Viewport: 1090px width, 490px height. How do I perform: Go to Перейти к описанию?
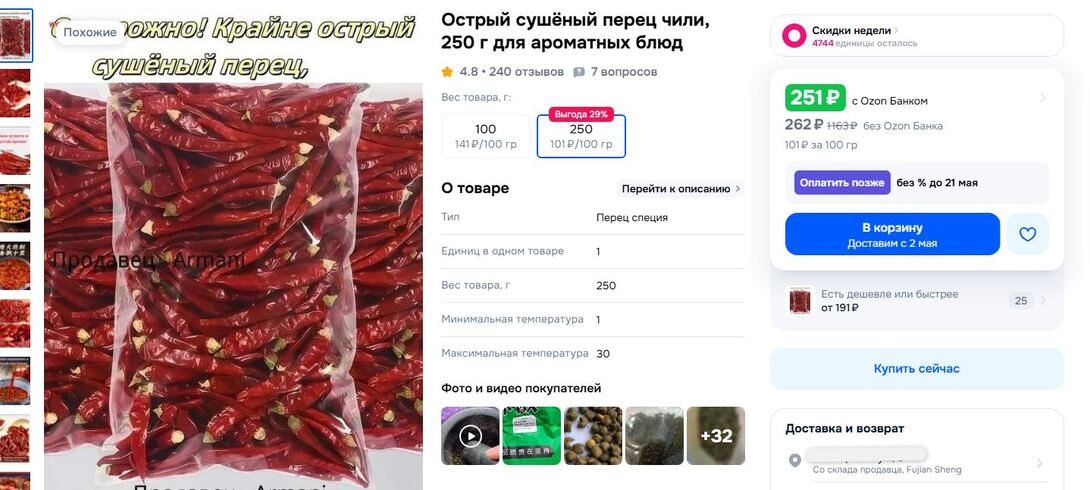(681, 188)
